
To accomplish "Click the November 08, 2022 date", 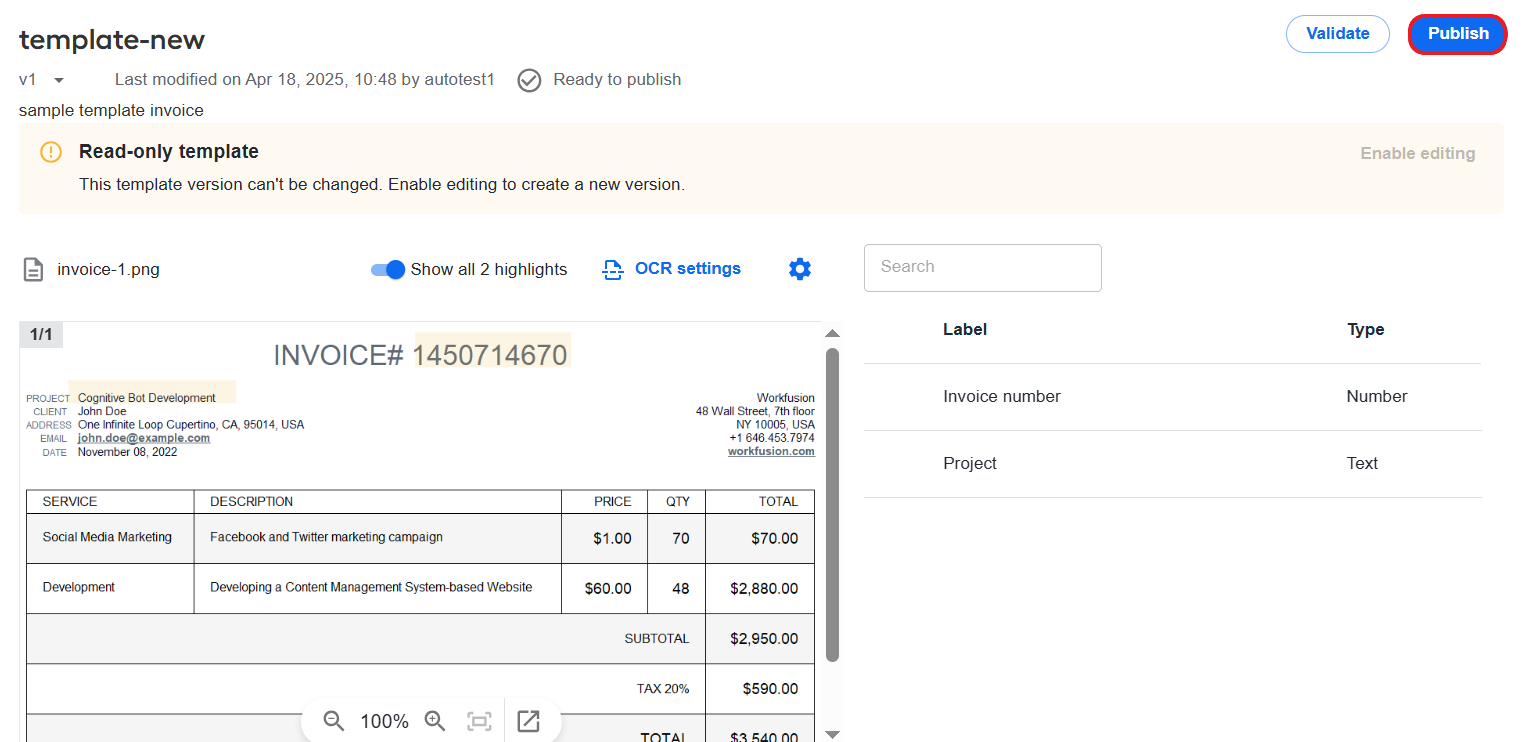I will [127, 452].
